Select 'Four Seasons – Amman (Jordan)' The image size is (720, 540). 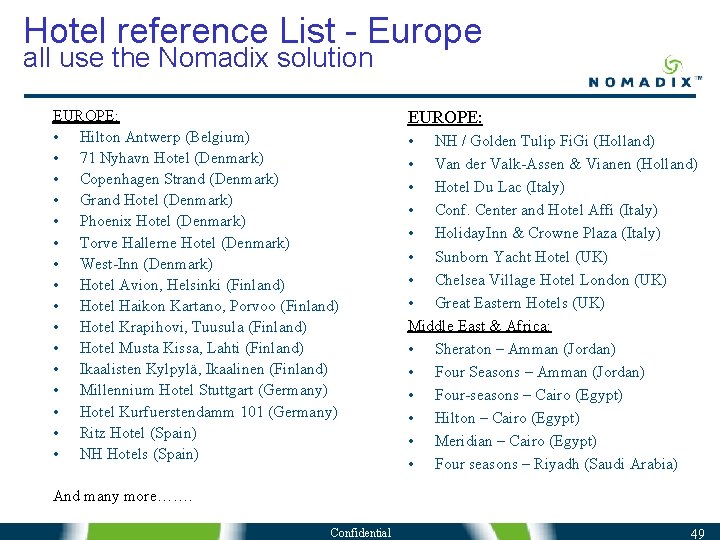(x=540, y=372)
